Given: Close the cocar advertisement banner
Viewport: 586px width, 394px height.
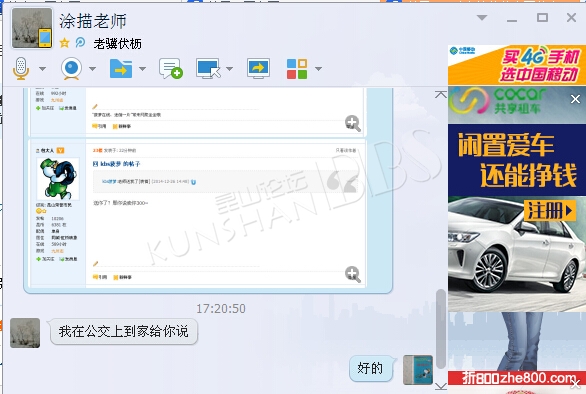Looking at the screenshot, I should (x=576, y=99).
